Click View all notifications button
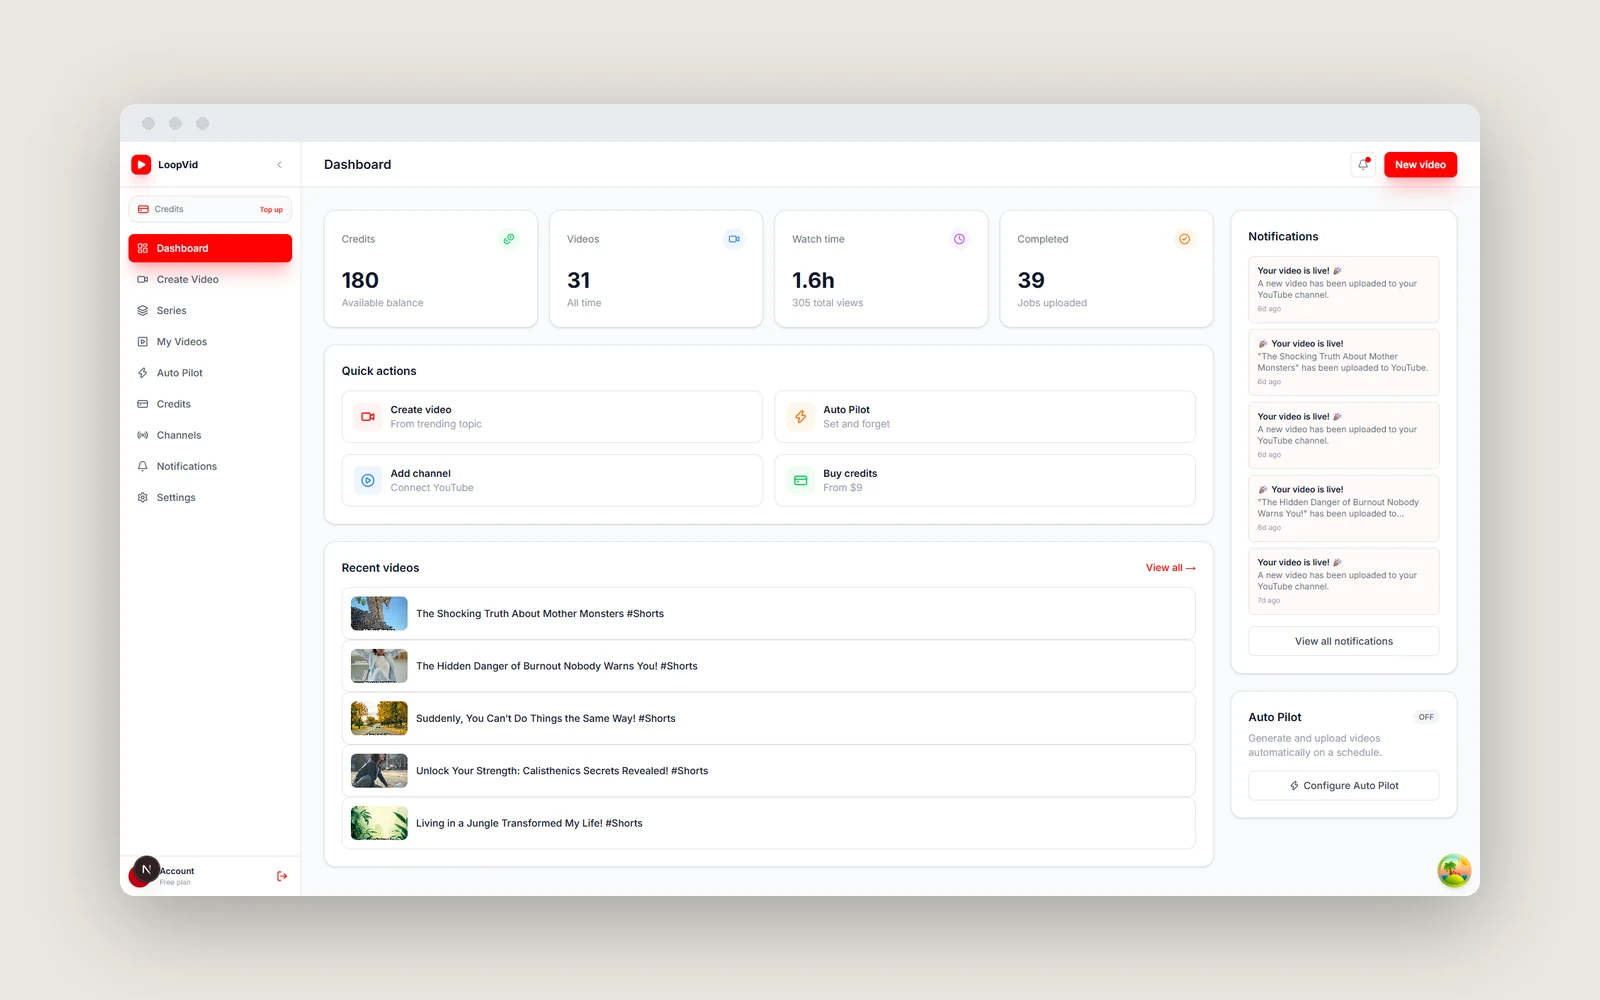1600x1000 pixels. click(x=1343, y=641)
